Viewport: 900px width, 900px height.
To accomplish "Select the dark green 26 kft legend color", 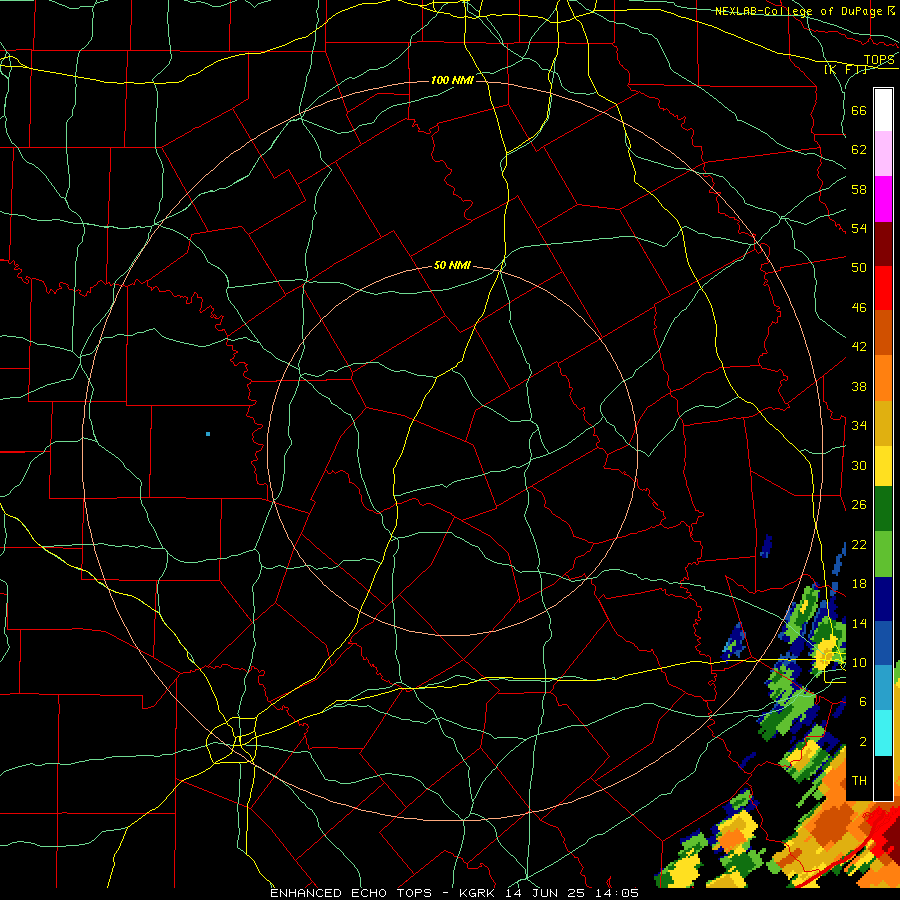I will pos(883,509).
